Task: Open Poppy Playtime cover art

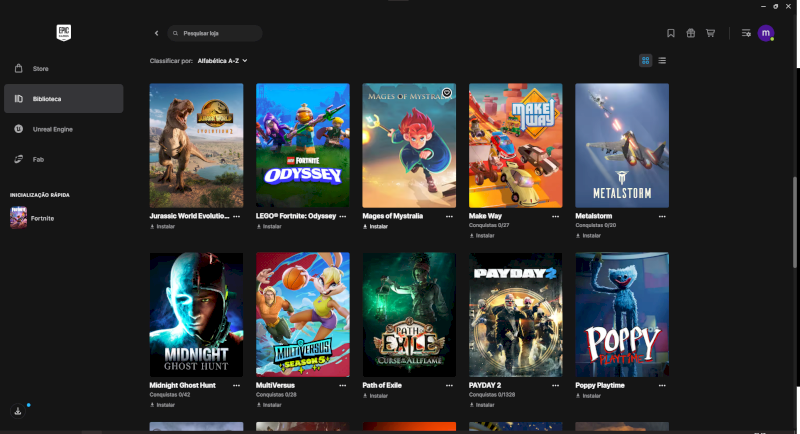Action: [622, 315]
